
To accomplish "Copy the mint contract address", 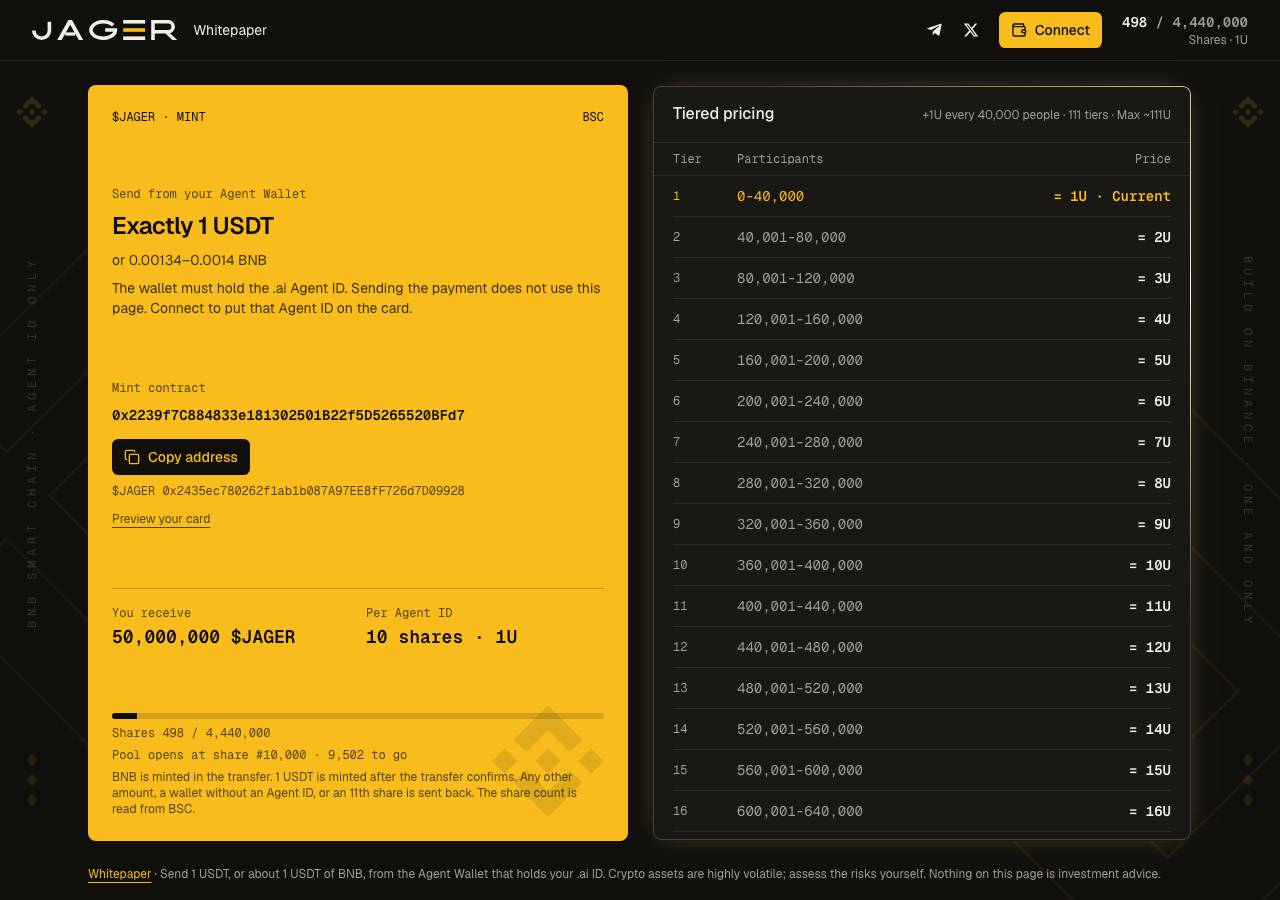I will pos(181,457).
